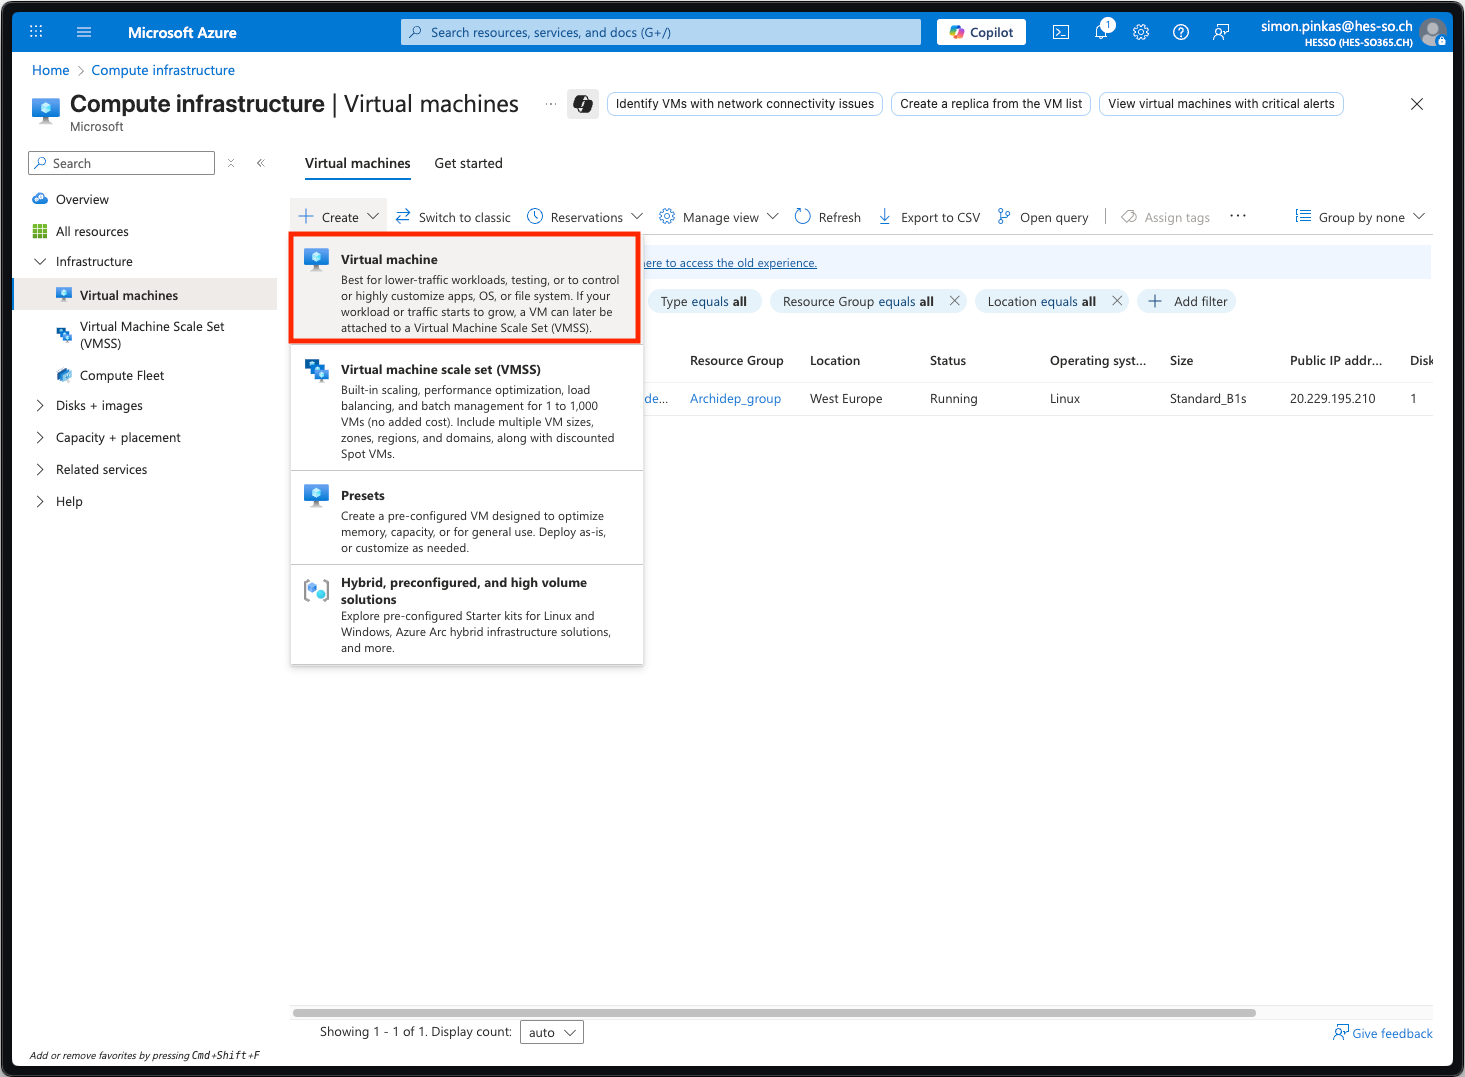This screenshot has height=1077, width=1465.
Task: Collapse the left sidebar with double chevron
Action: pyautogui.click(x=261, y=163)
